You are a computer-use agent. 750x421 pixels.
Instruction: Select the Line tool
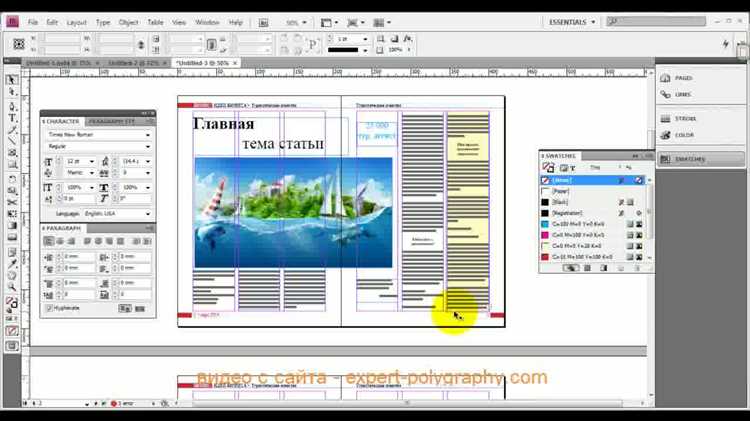[x=12, y=140]
